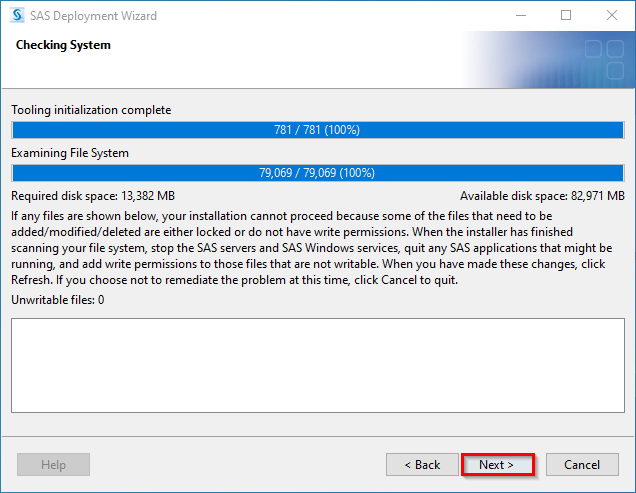Click the Tooling initialization progress bar
Viewport: 636px width, 493px height.
pos(318,130)
